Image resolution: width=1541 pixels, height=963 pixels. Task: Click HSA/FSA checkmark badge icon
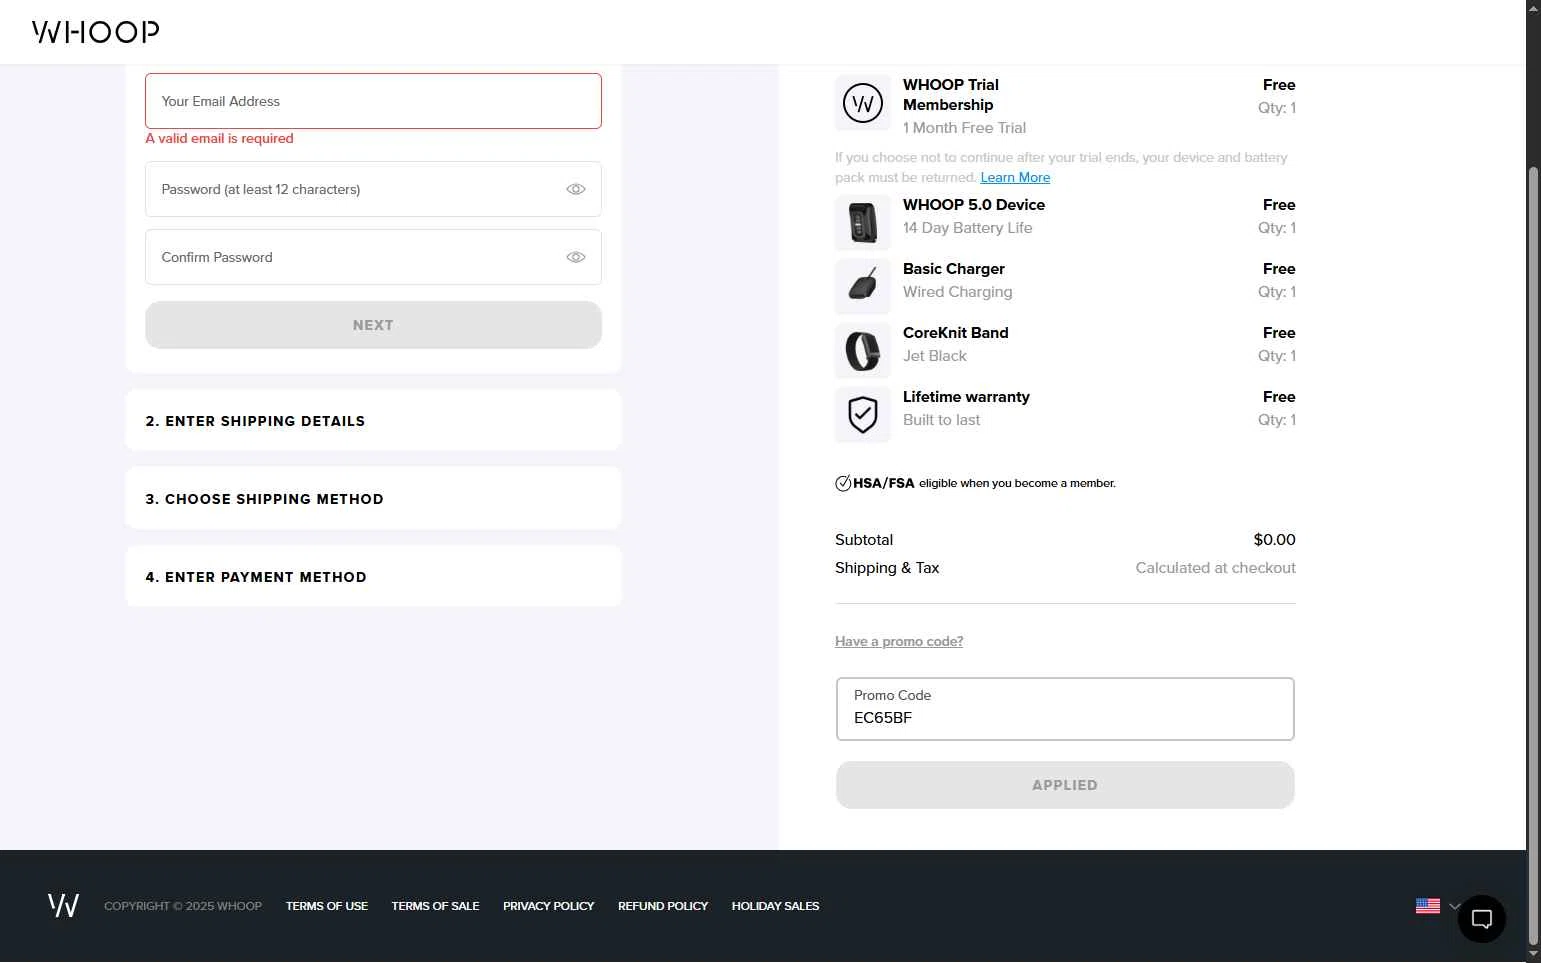[x=843, y=484]
